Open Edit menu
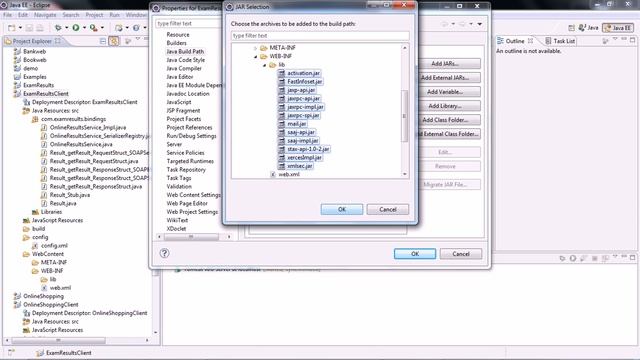This screenshot has width=640, height=360. click(23, 15)
